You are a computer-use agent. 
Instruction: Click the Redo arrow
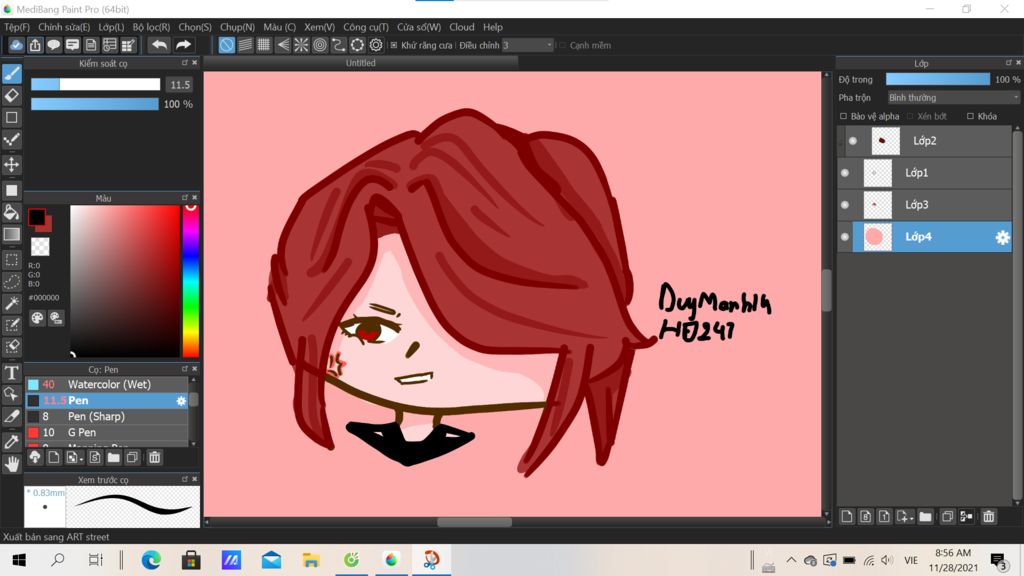point(184,45)
